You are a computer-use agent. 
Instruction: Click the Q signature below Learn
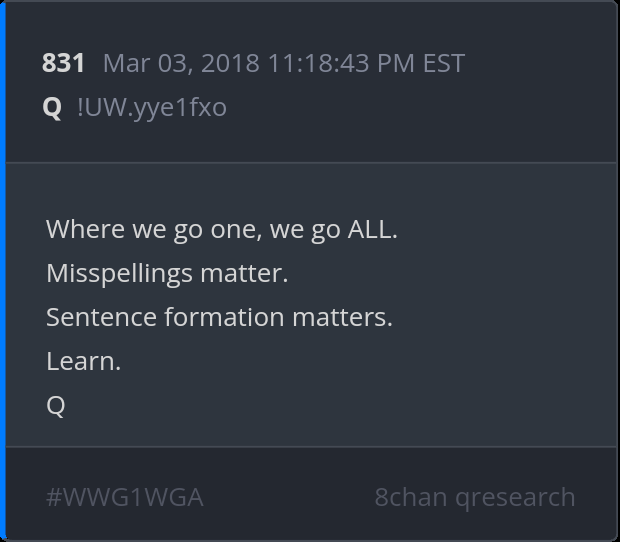click(x=56, y=405)
